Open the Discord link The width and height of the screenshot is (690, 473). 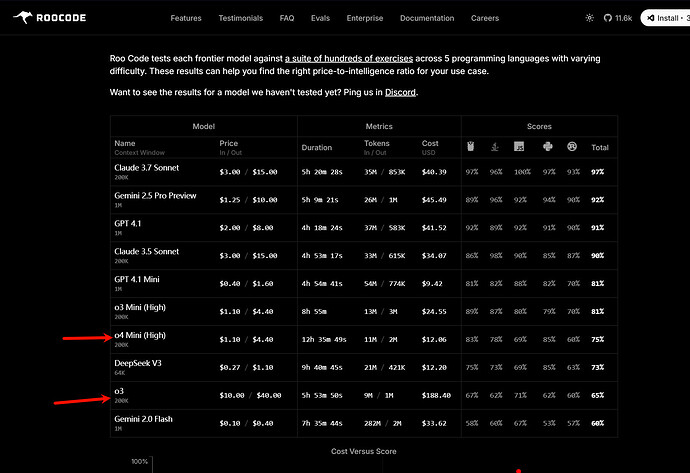[x=400, y=92]
